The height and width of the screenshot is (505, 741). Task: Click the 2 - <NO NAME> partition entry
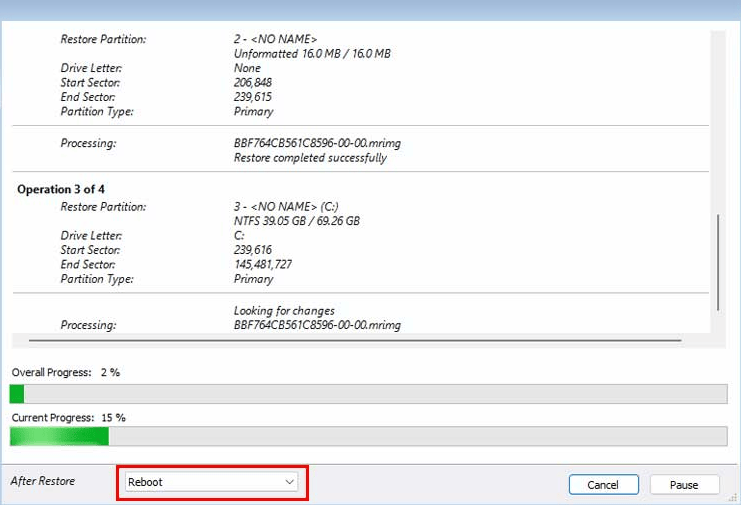click(x=275, y=39)
